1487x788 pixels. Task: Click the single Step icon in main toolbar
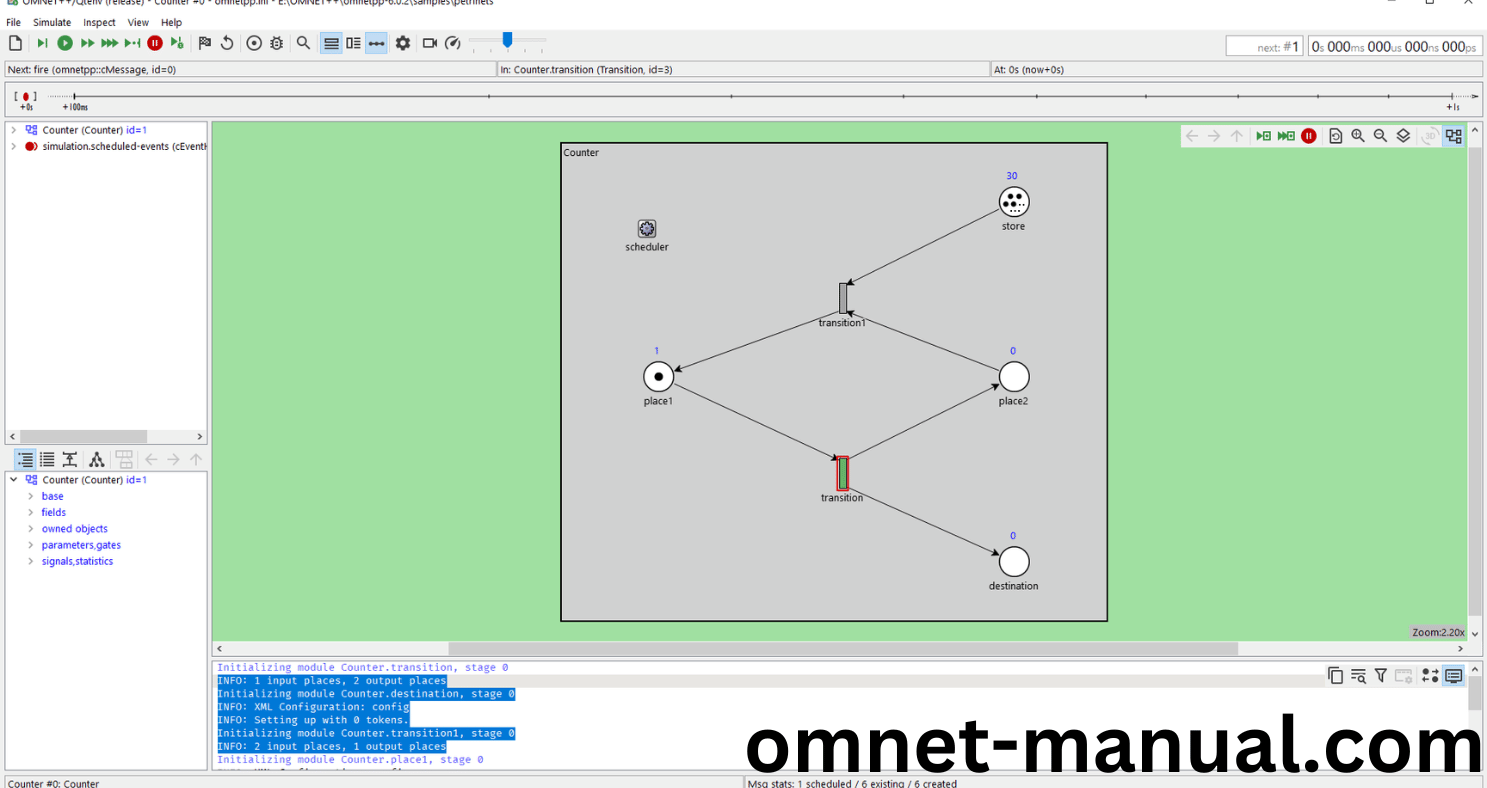42,43
